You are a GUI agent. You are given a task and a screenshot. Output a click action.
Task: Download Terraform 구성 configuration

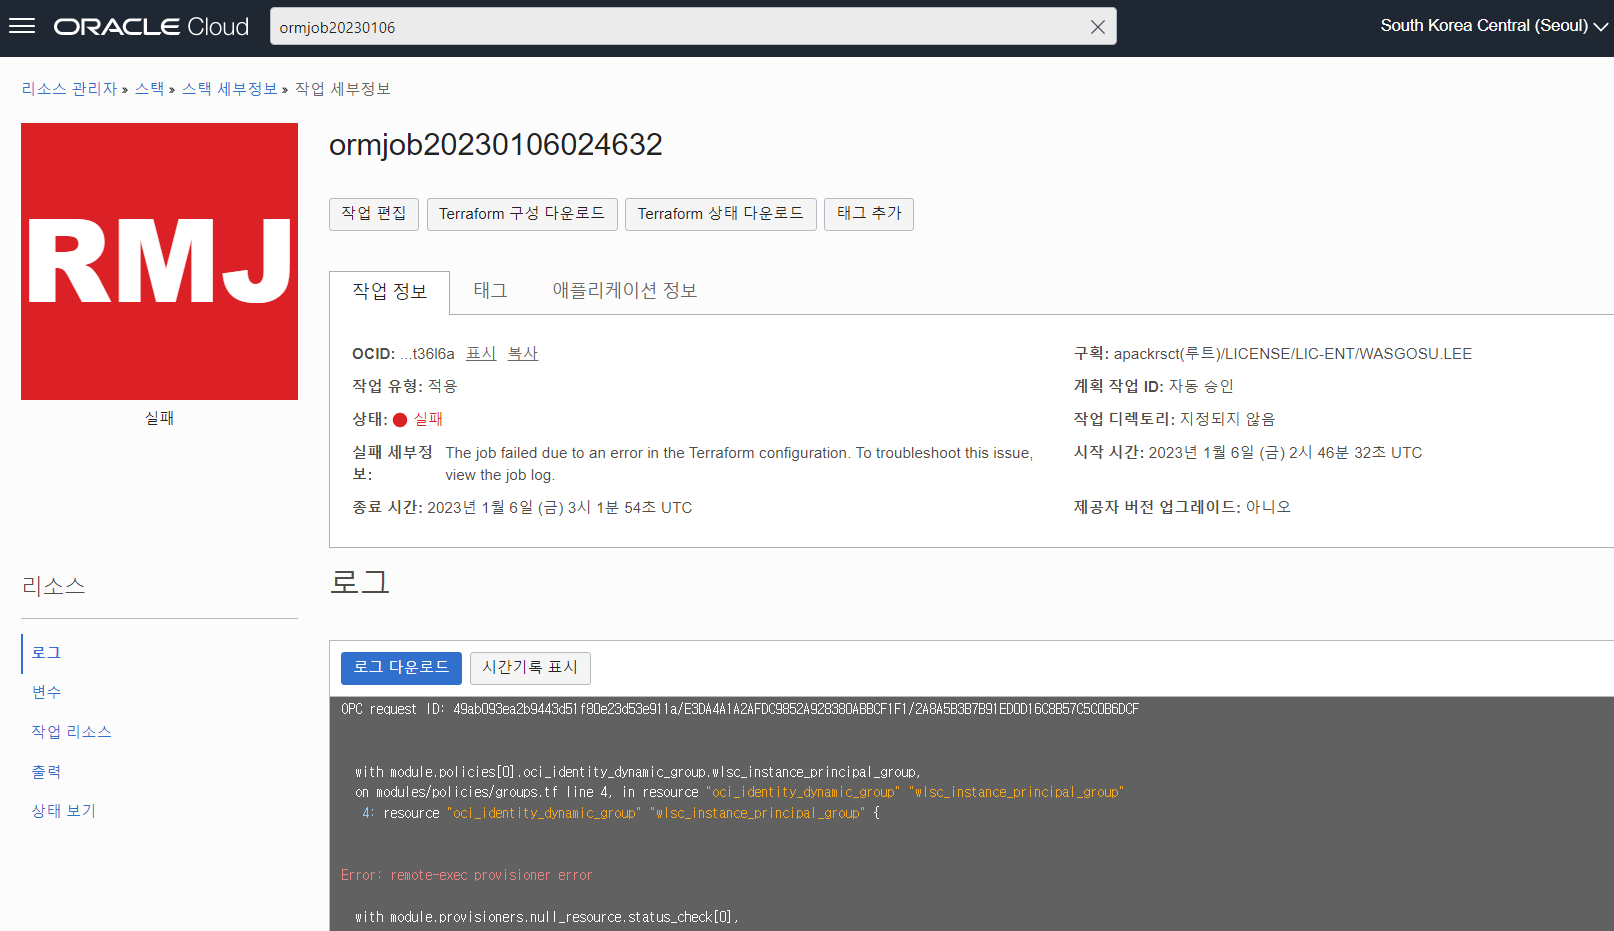(x=522, y=214)
